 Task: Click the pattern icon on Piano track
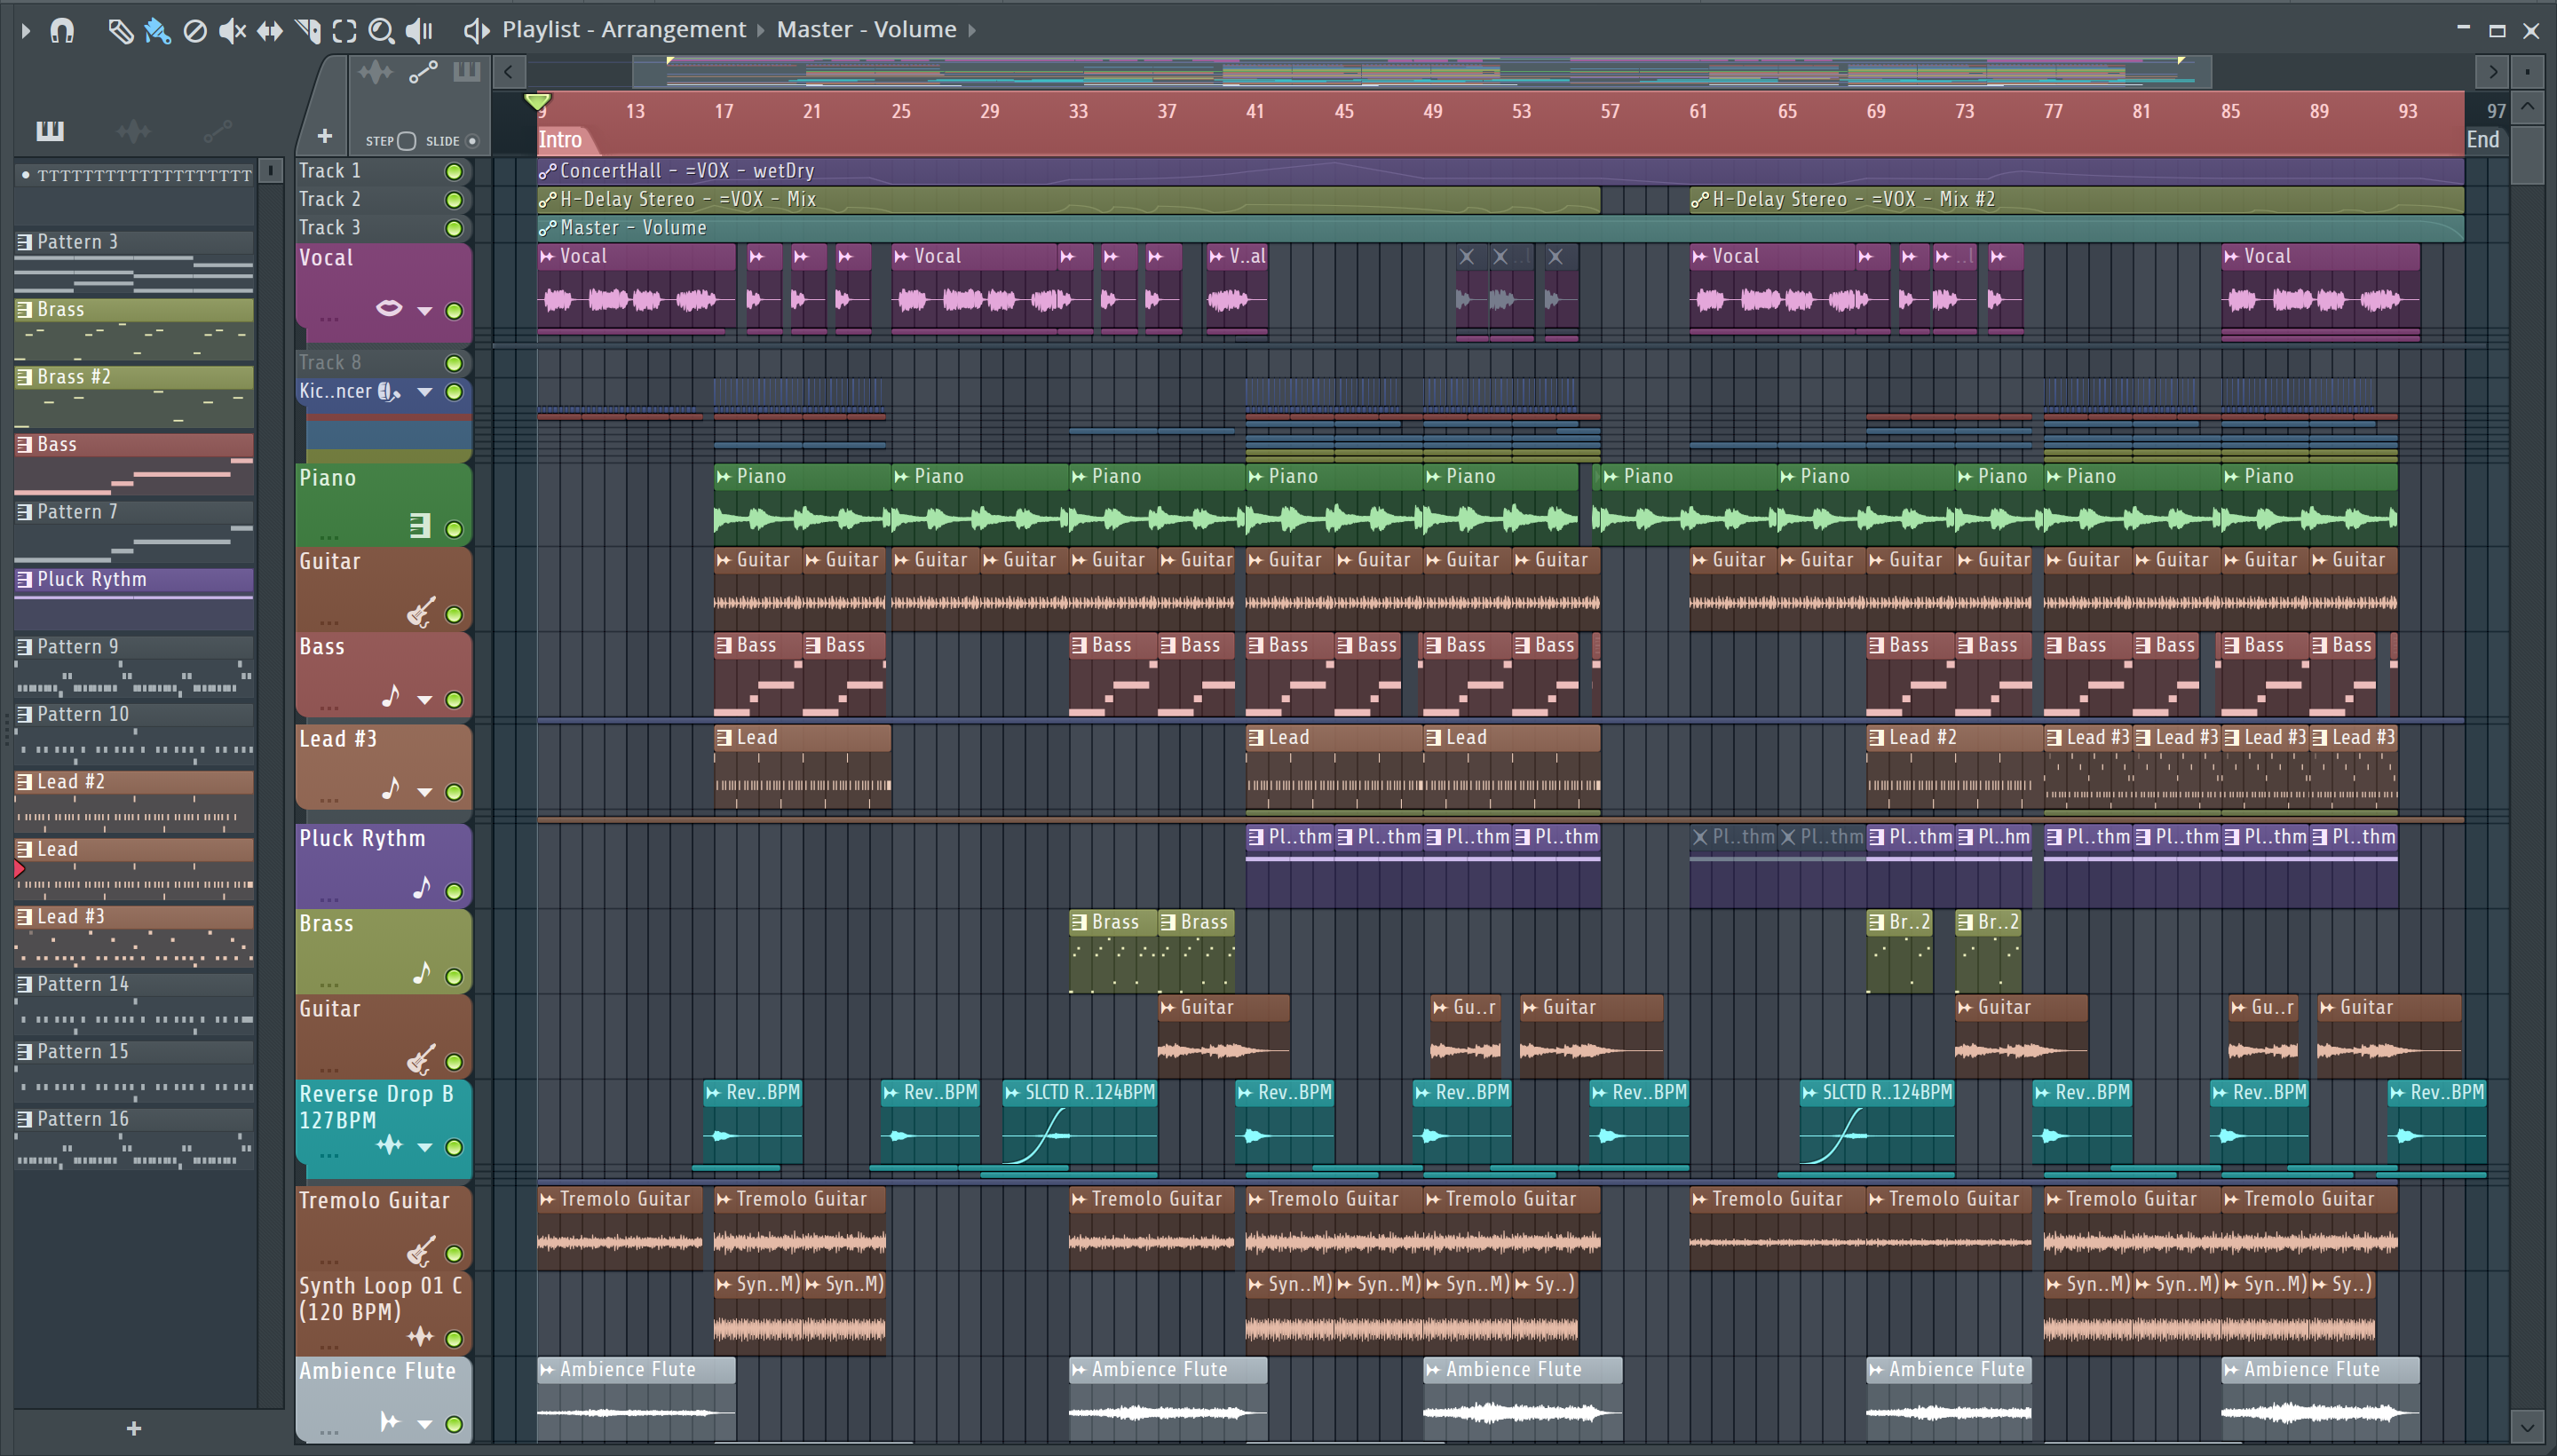pos(420,525)
